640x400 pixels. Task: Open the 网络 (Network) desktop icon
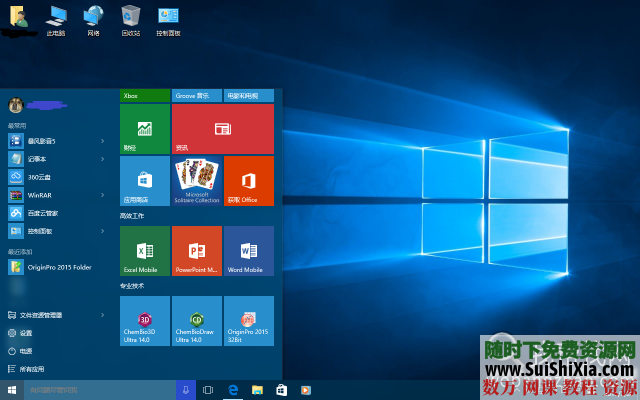[93, 21]
